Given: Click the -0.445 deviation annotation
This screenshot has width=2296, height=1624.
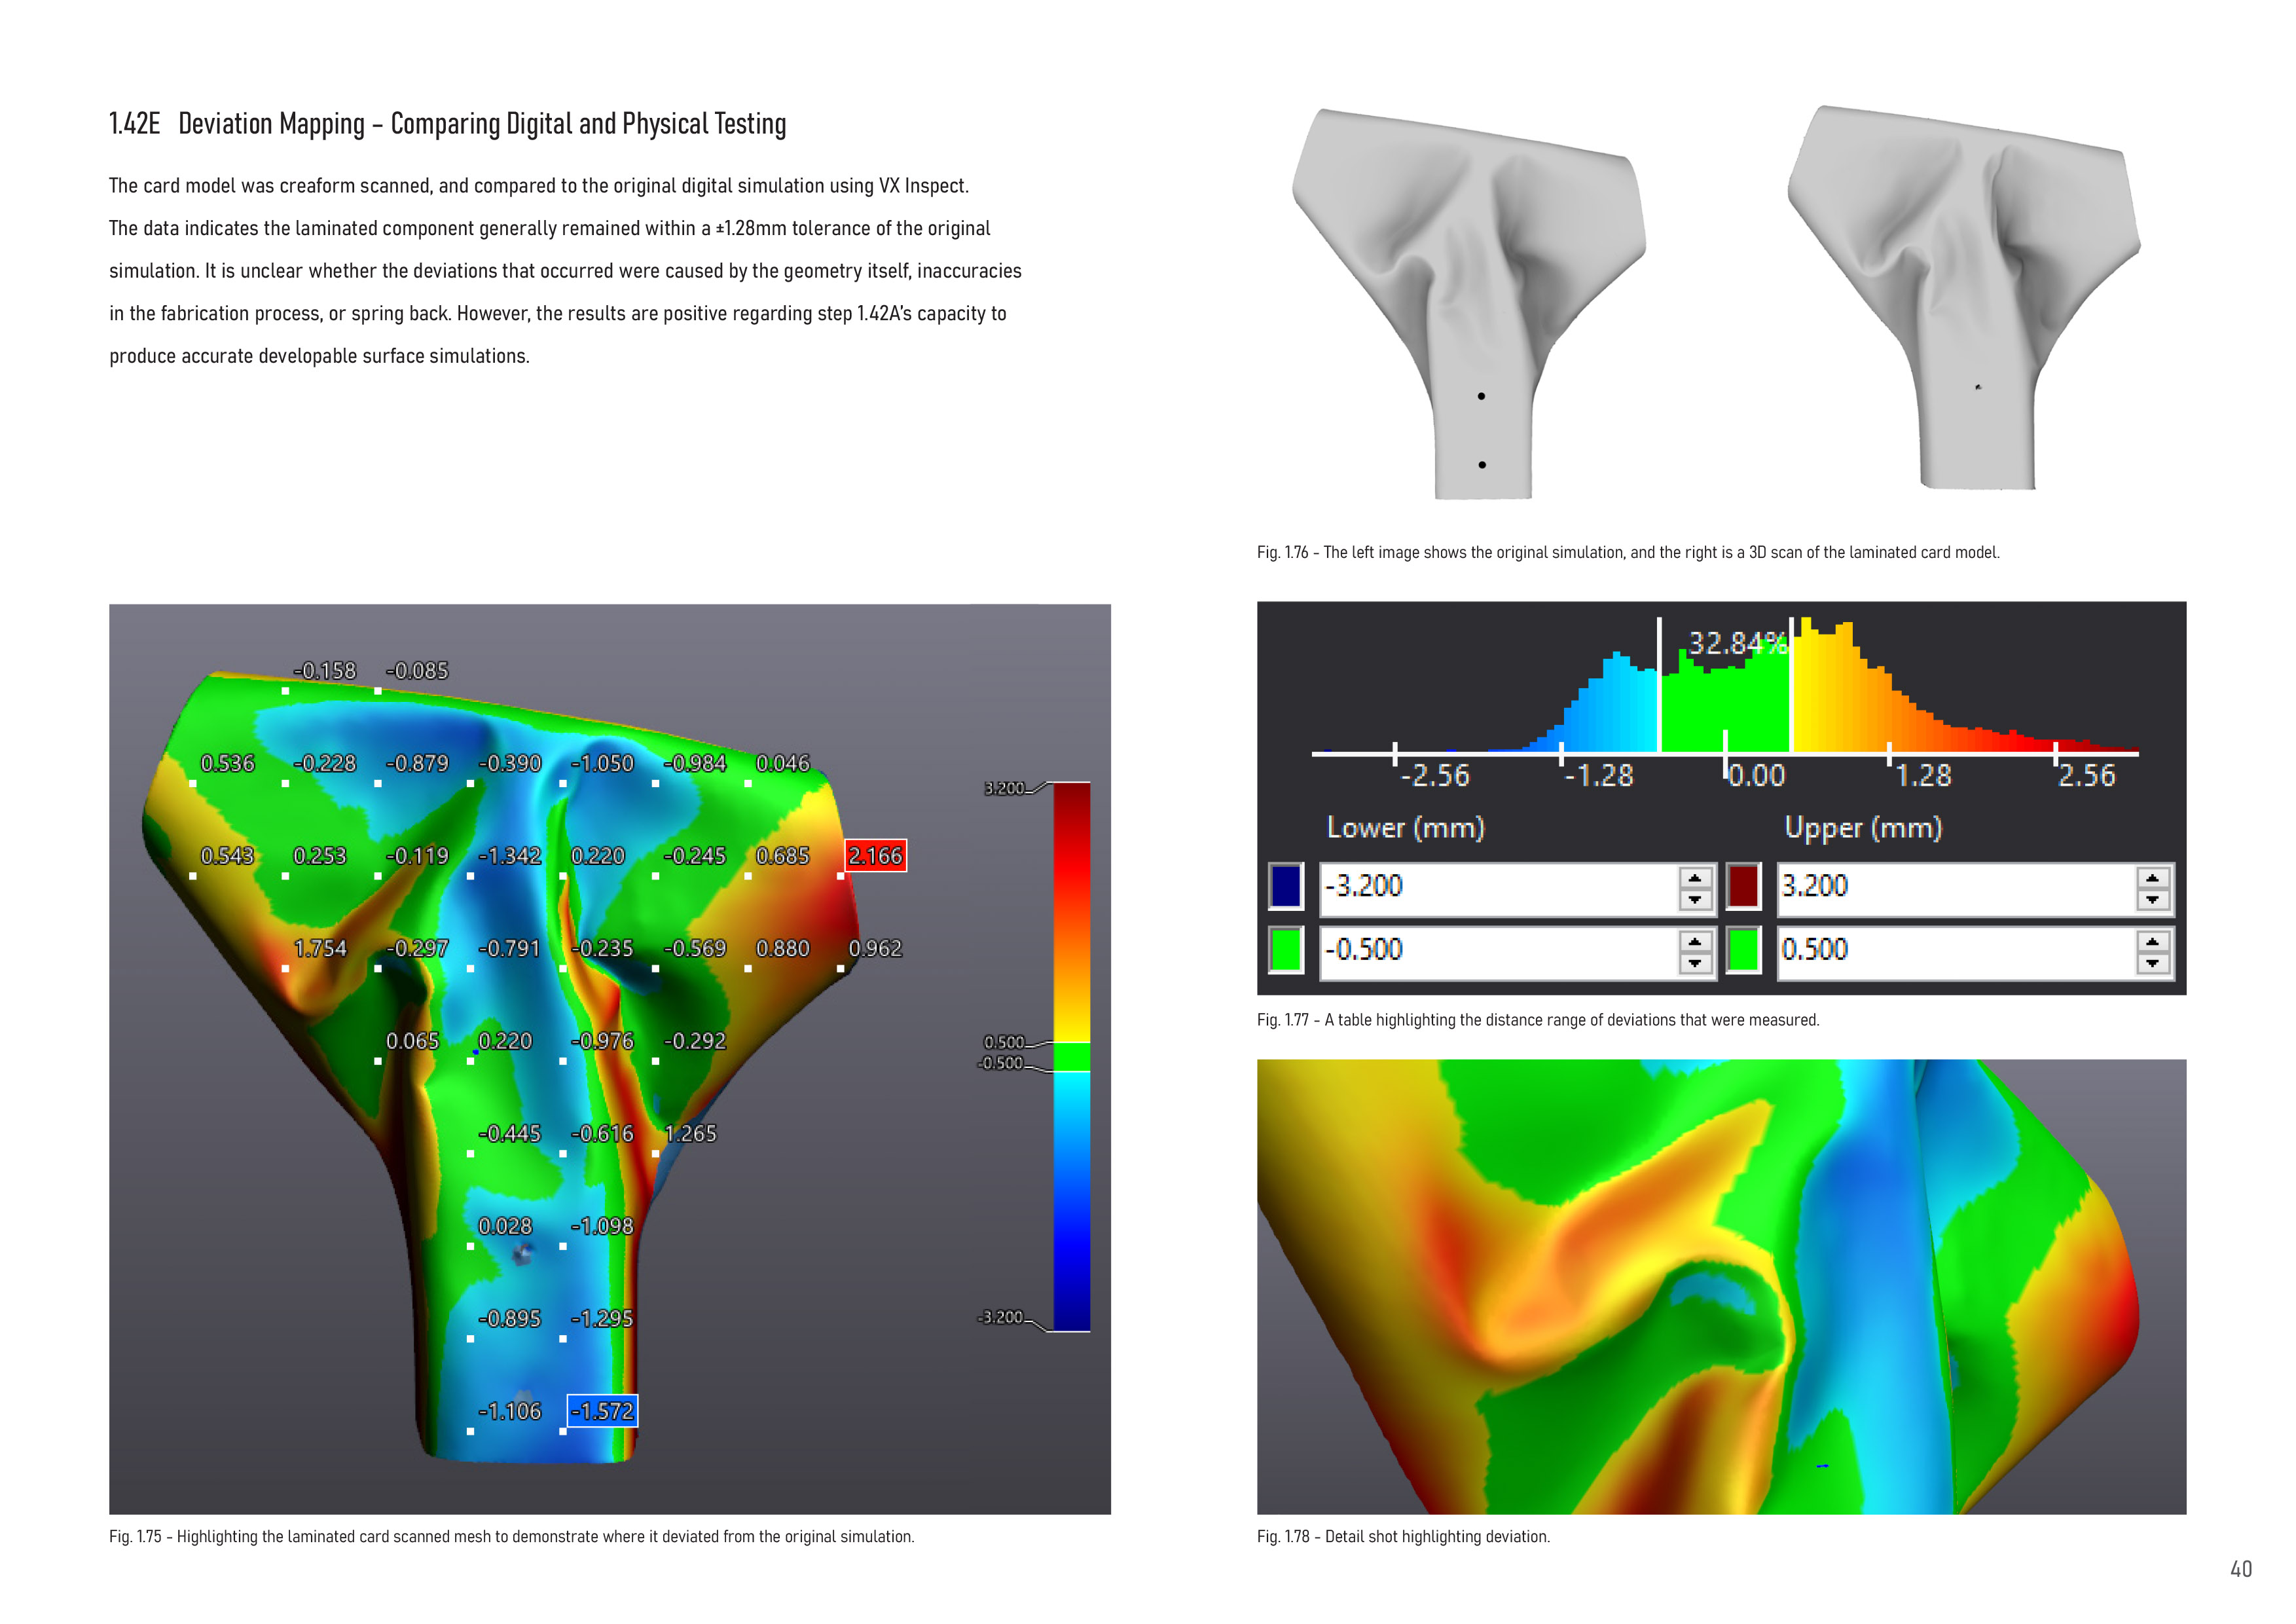Looking at the screenshot, I should click(509, 1133).
